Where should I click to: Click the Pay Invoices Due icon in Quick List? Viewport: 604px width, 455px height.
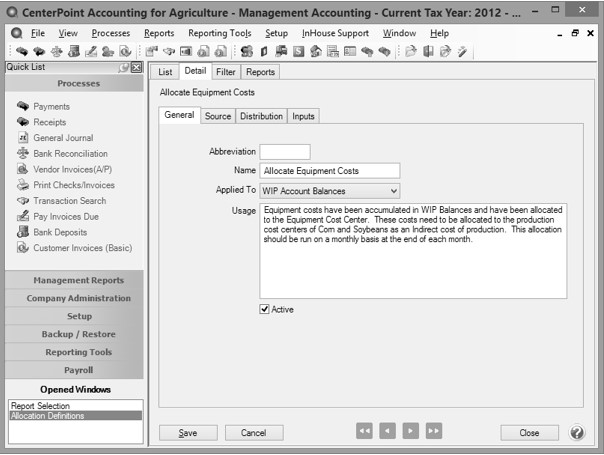tap(23, 216)
